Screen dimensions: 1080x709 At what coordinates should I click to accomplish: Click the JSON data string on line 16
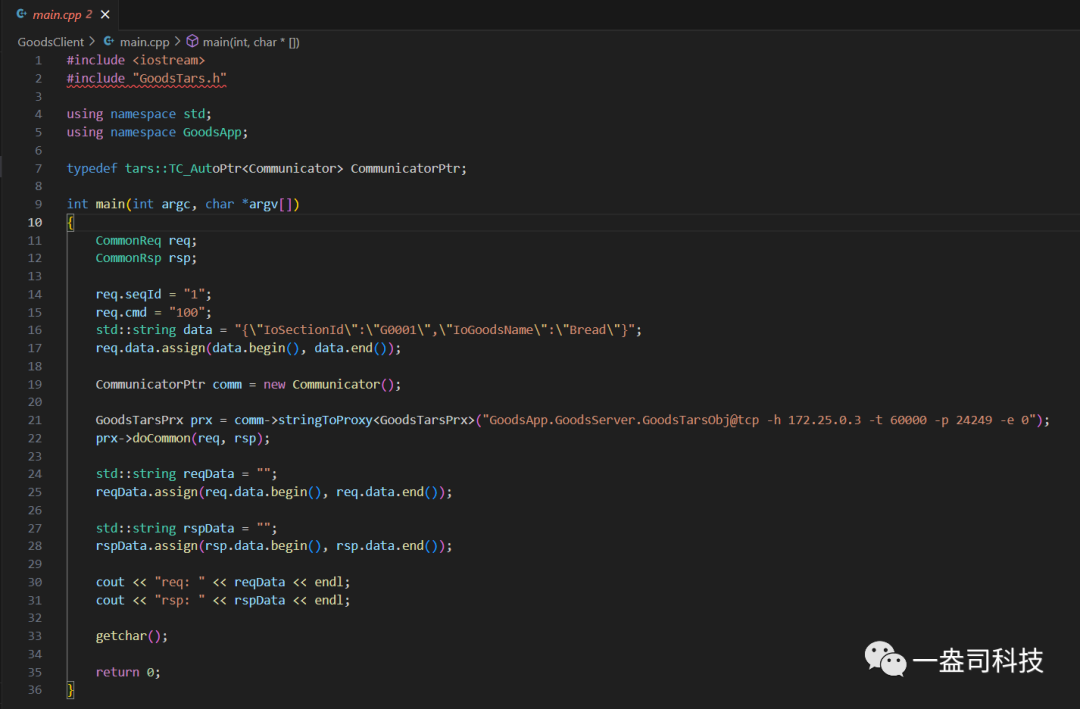coord(435,330)
